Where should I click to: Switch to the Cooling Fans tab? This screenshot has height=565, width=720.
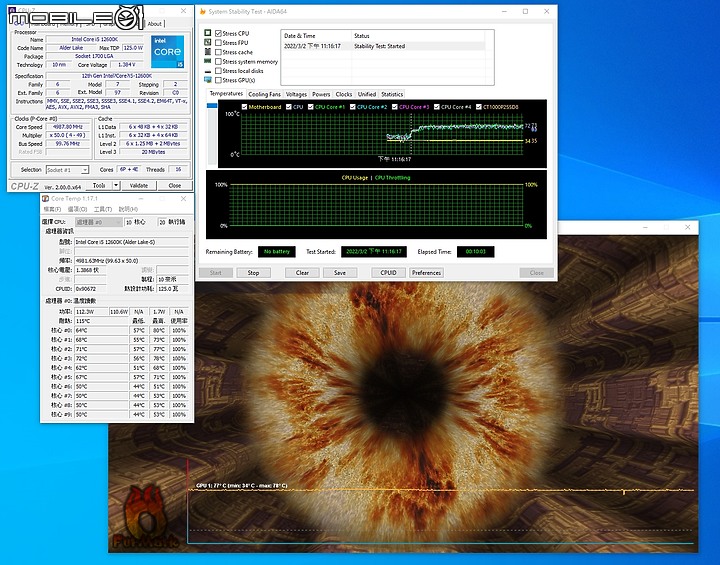coord(264,94)
